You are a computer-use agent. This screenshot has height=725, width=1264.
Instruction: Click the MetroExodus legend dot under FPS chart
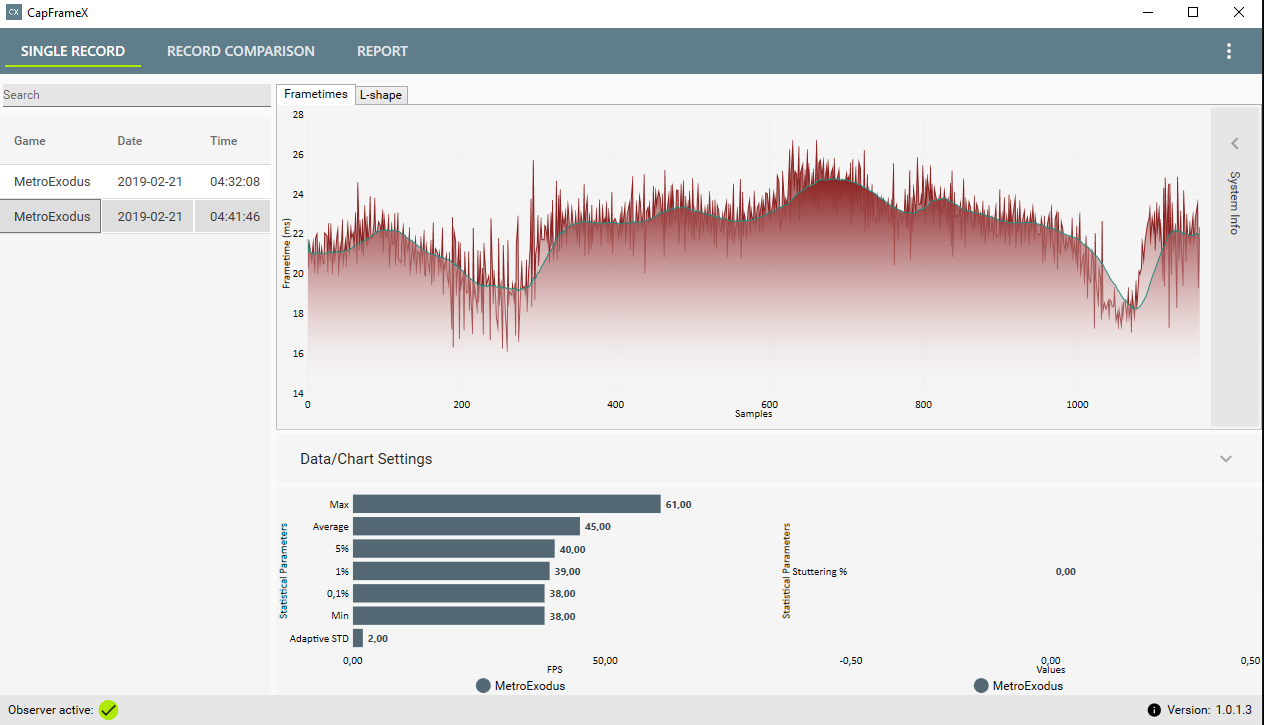pyautogui.click(x=483, y=686)
